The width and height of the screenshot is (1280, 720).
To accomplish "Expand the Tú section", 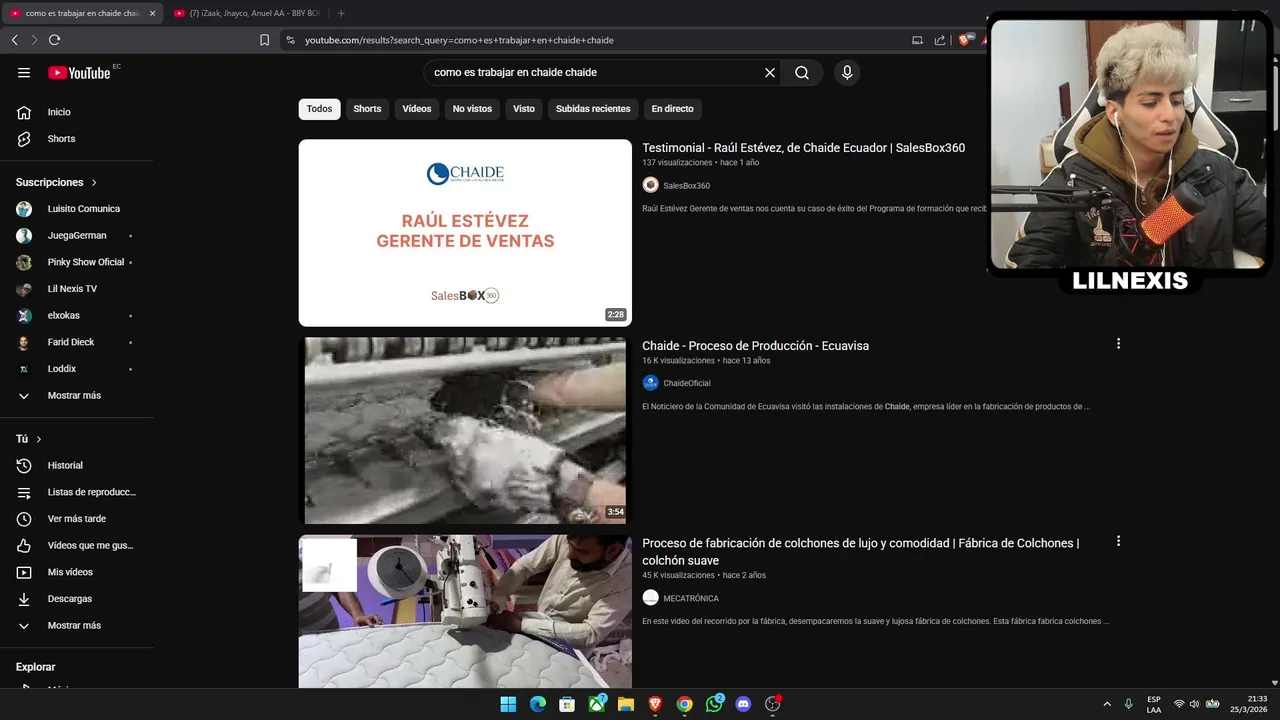I will (x=29, y=439).
